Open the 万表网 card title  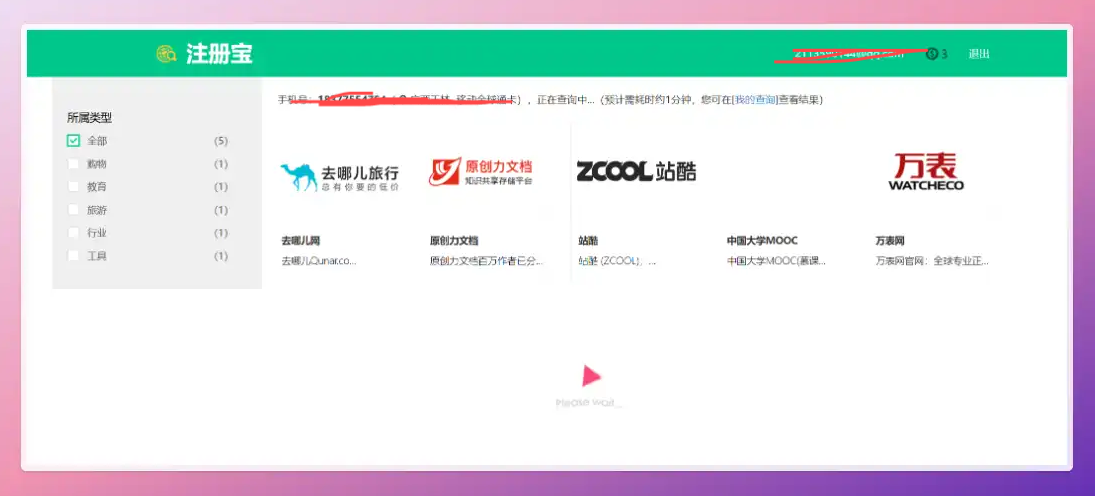[x=890, y=241]
